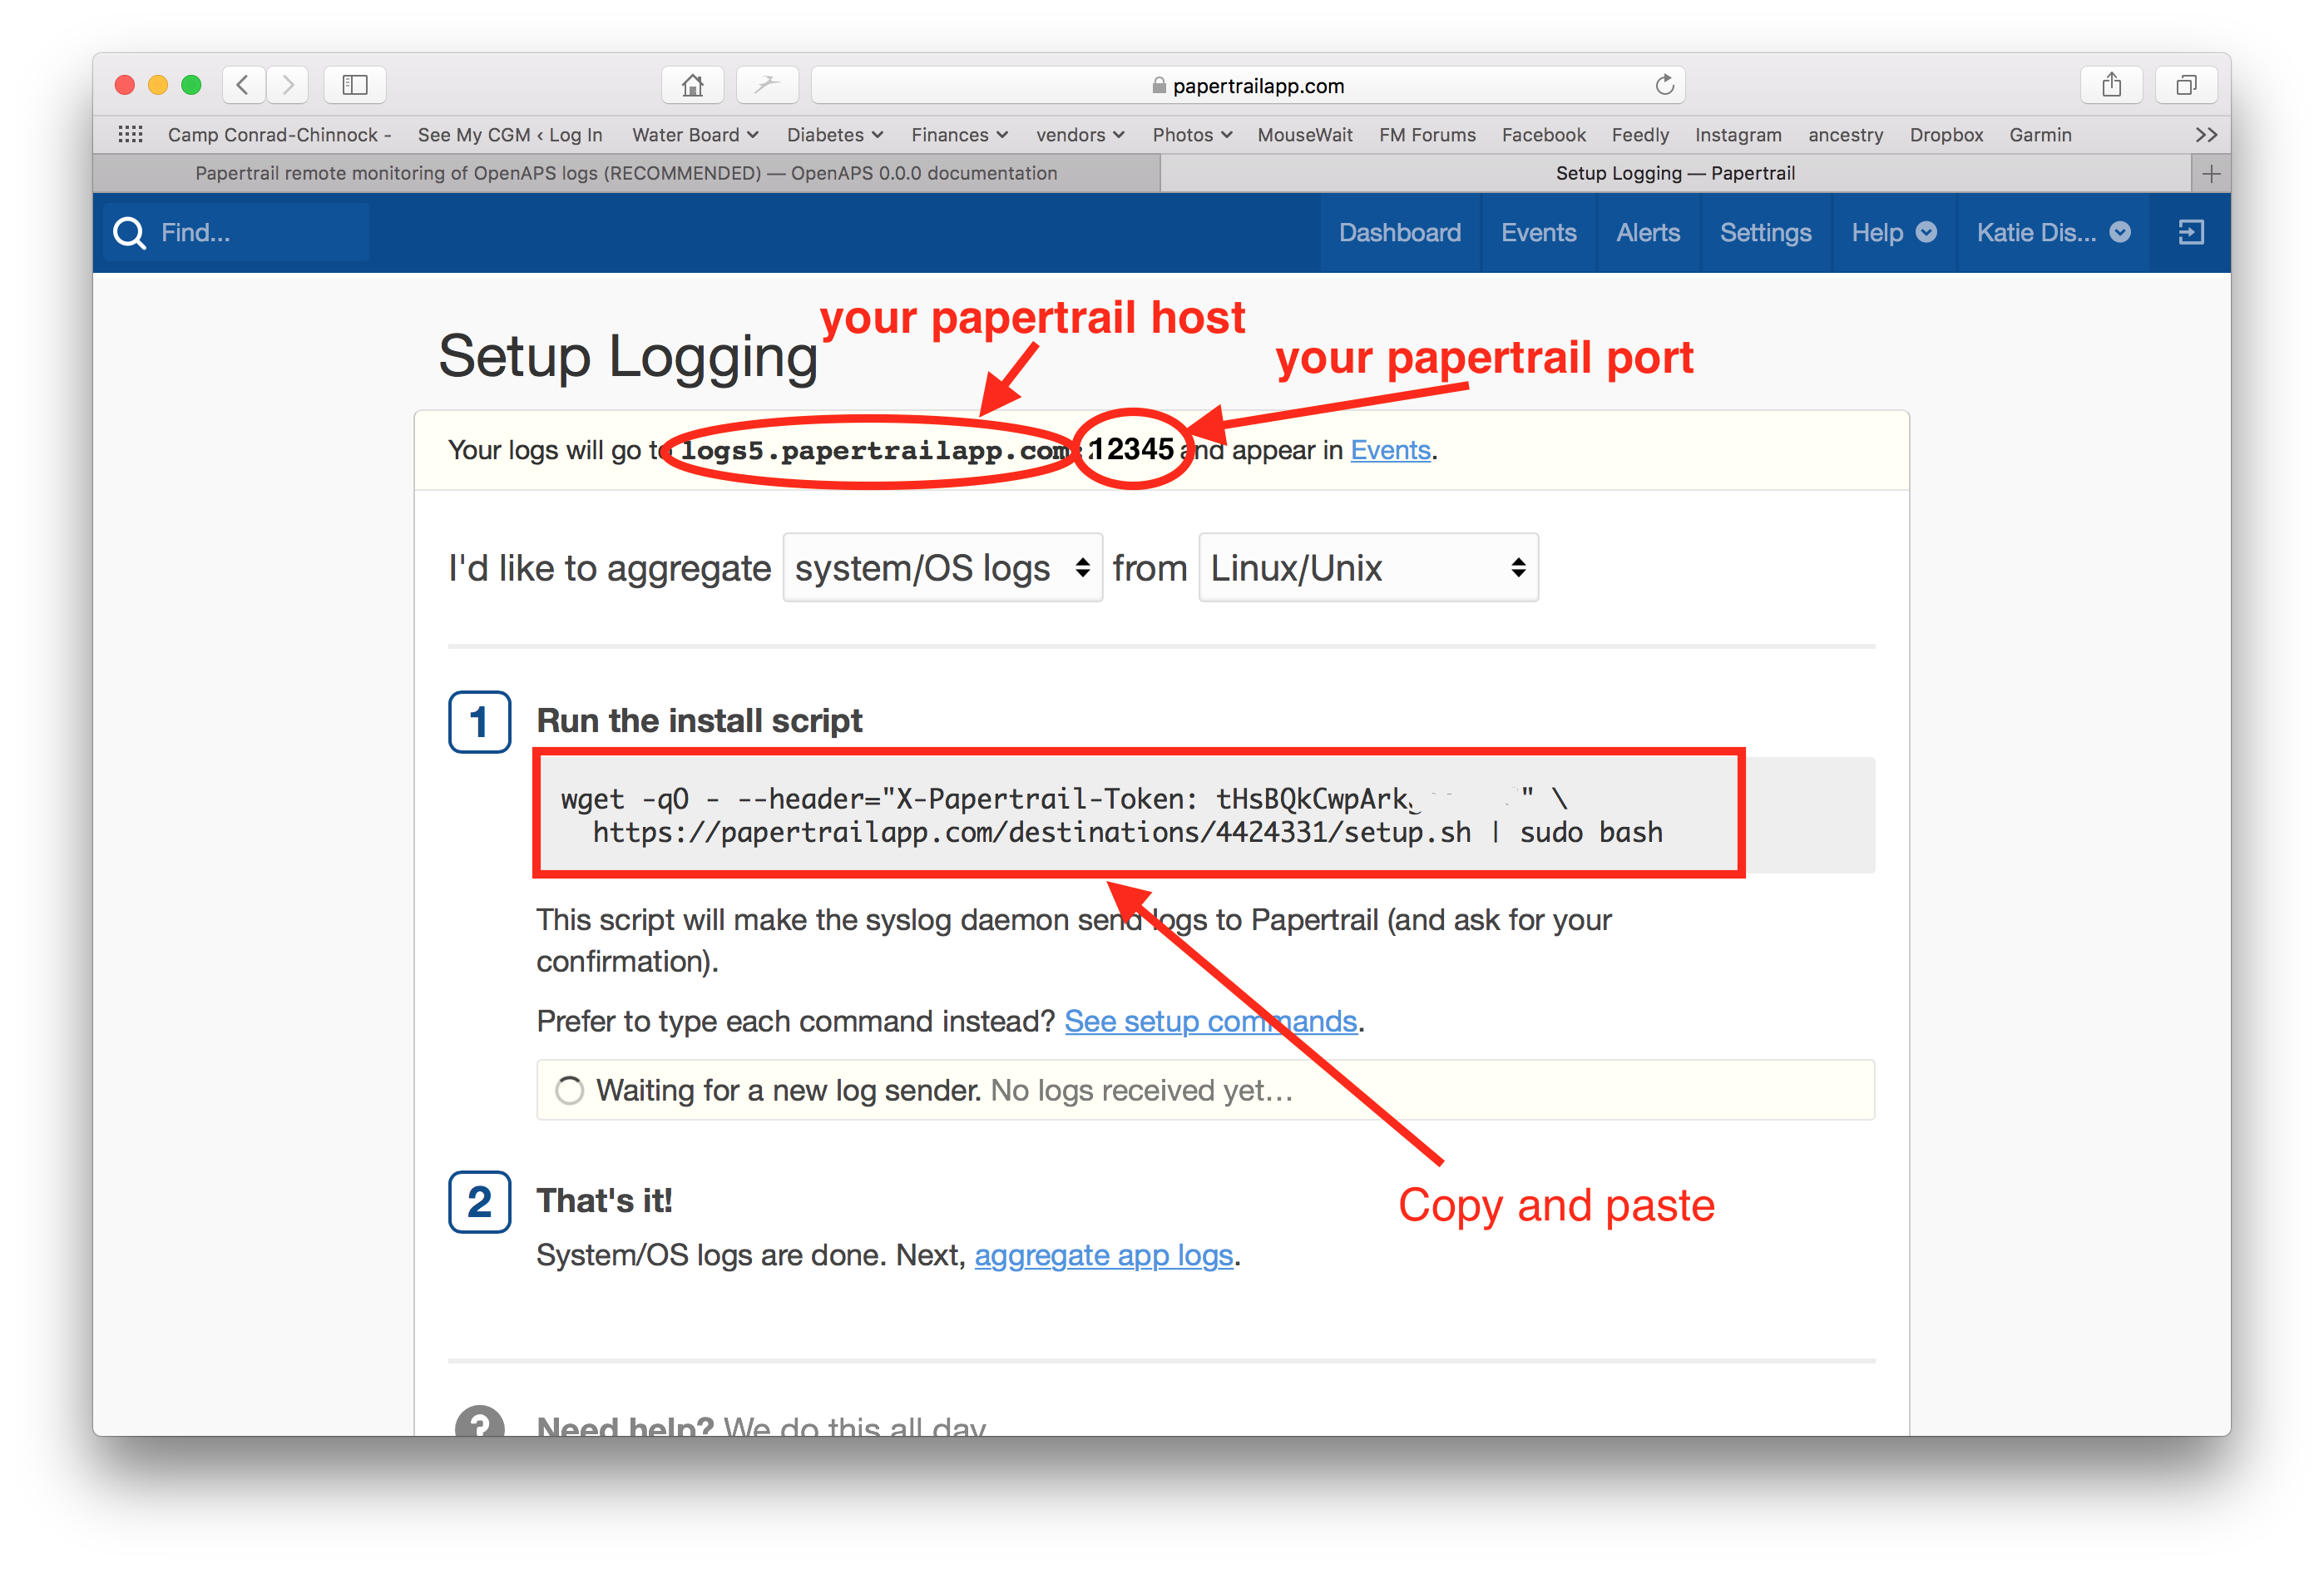Open the Water Board bookmark folder
This screenshot has height=1569, width=2324.
coord(695,134)
